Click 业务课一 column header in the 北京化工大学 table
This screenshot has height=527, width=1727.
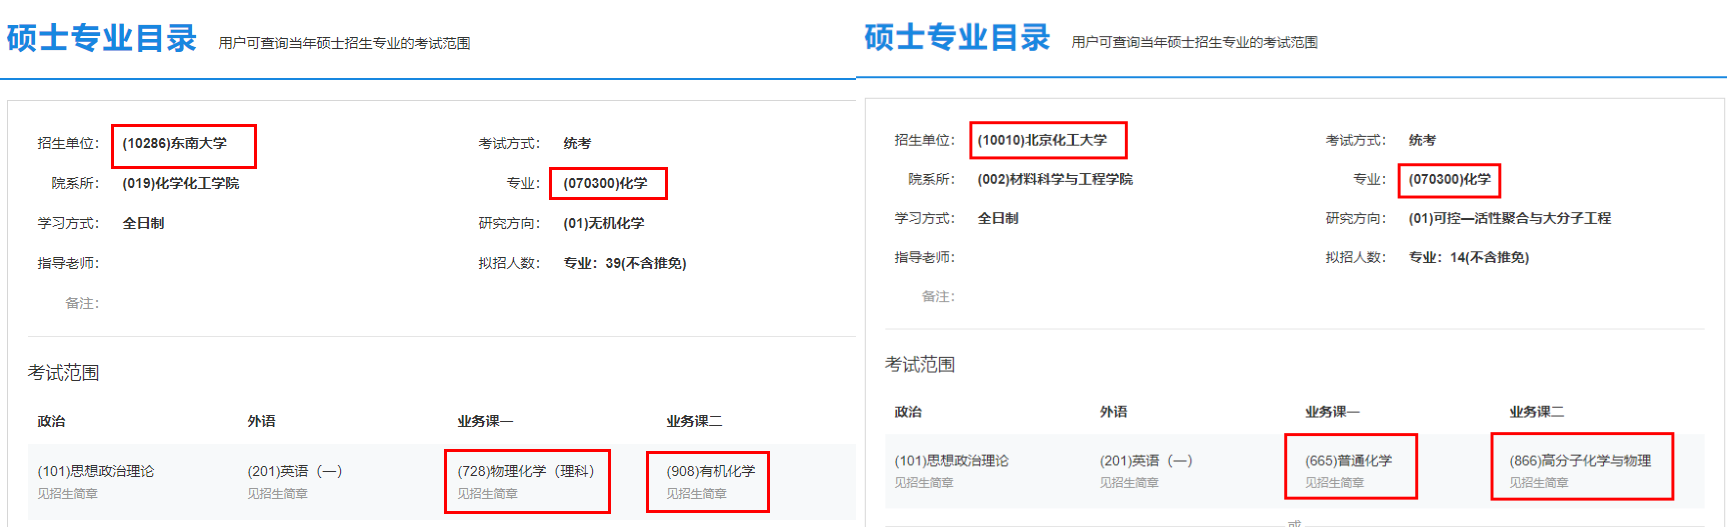pyautogui.click(x=1332, y=412)
